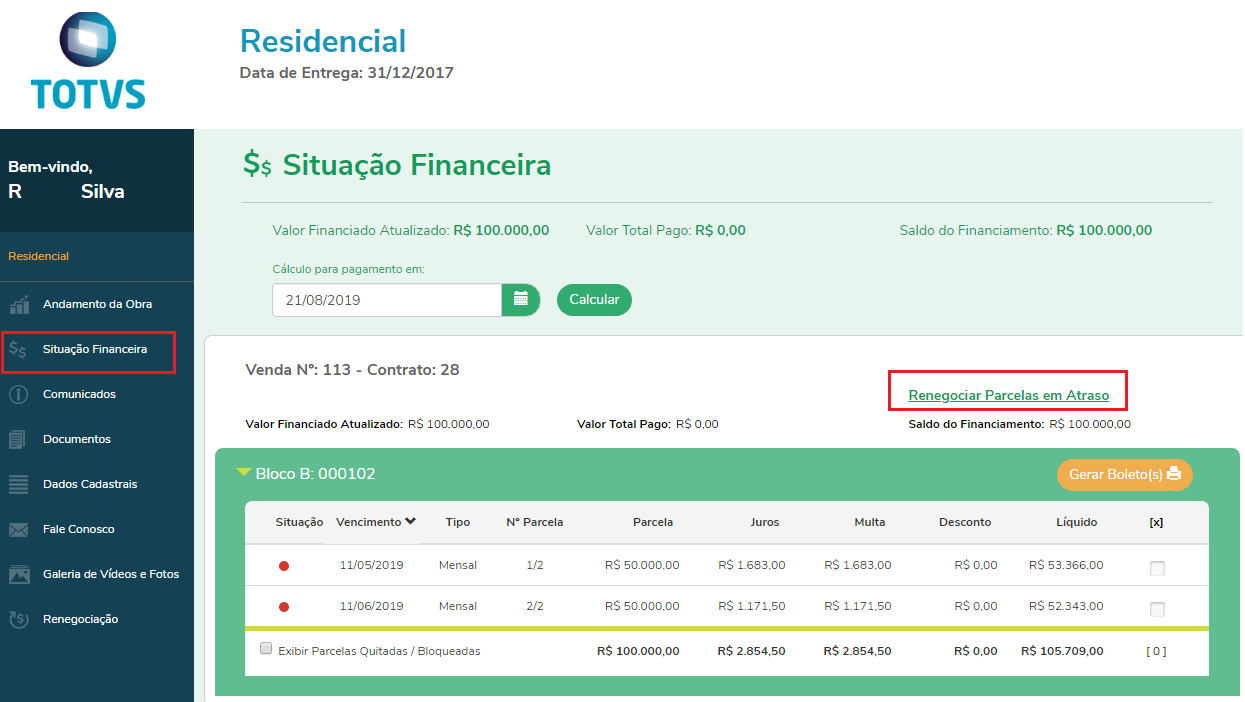Click the Residencial page title
1245x702 pixels.
[323, 41]
